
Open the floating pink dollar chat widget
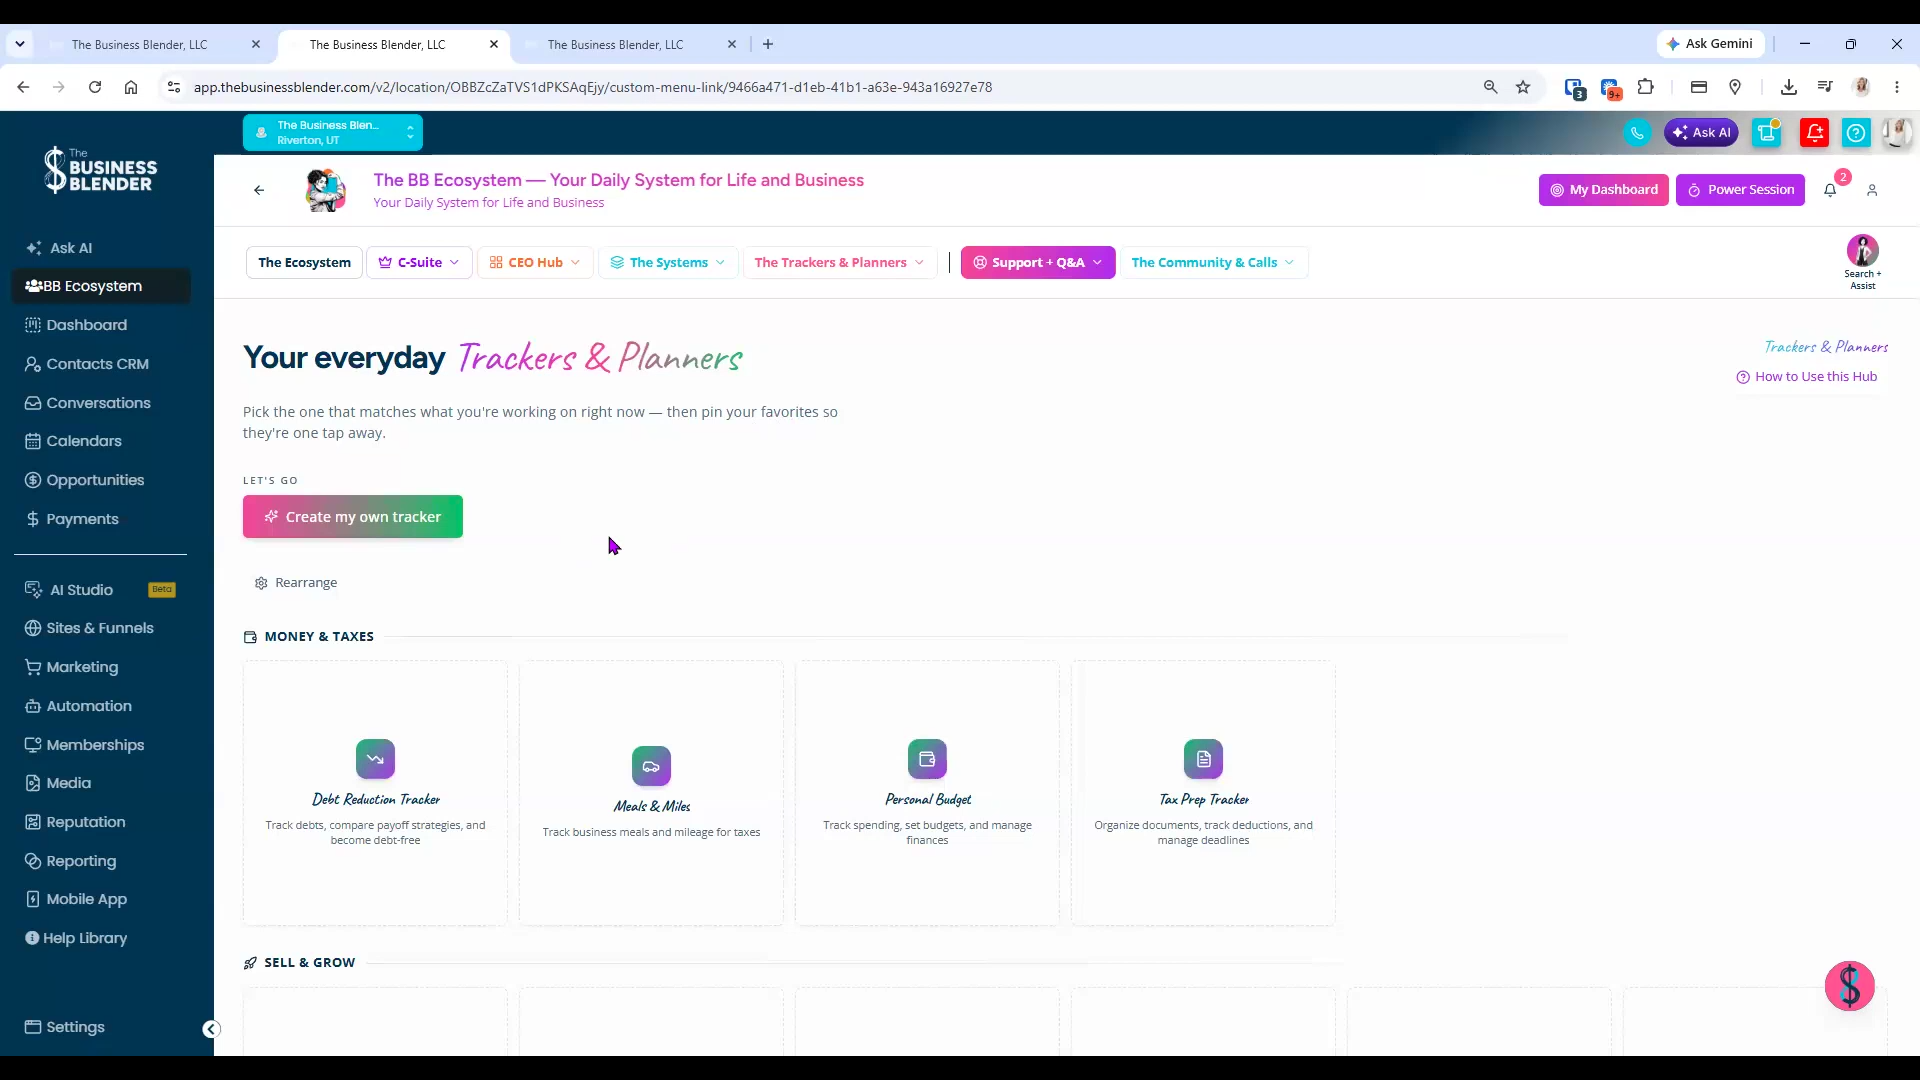point(1849,986)
